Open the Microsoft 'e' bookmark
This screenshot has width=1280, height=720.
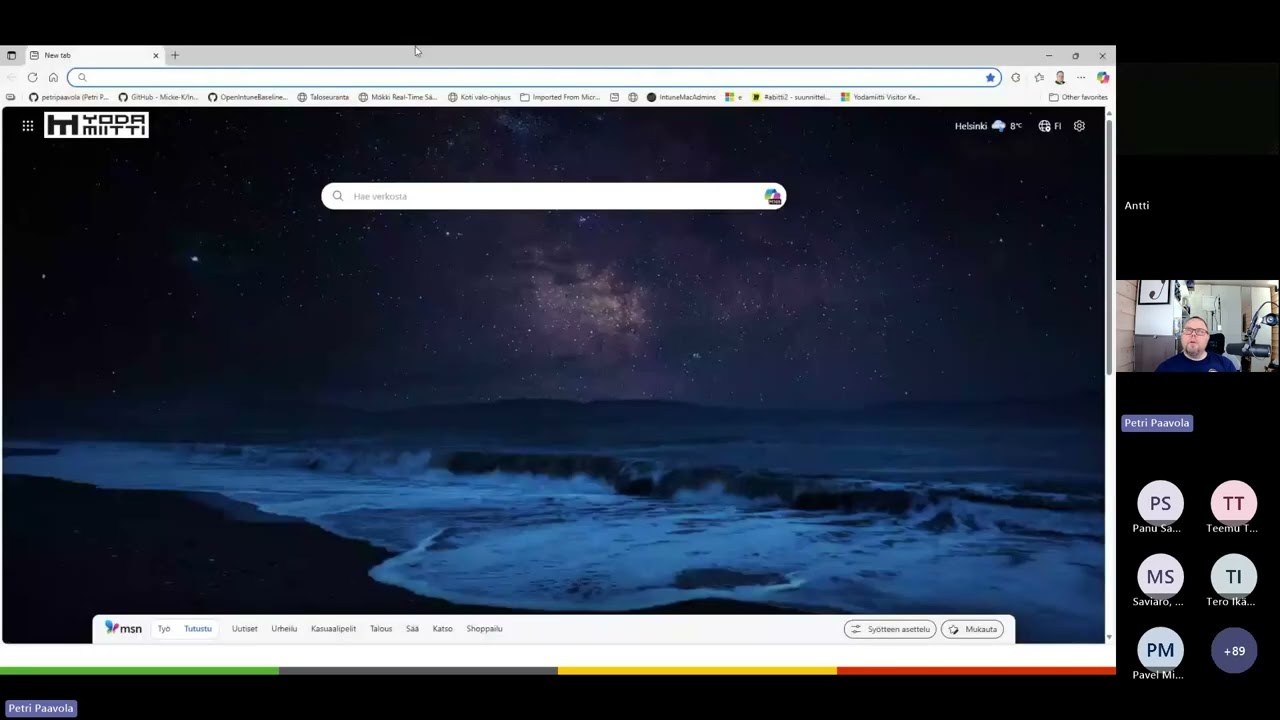[733, 97]
